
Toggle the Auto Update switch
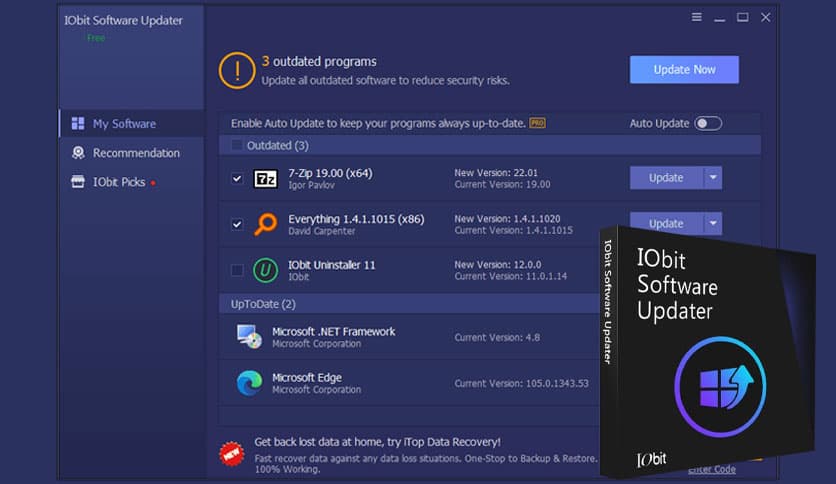pos(709,123)
